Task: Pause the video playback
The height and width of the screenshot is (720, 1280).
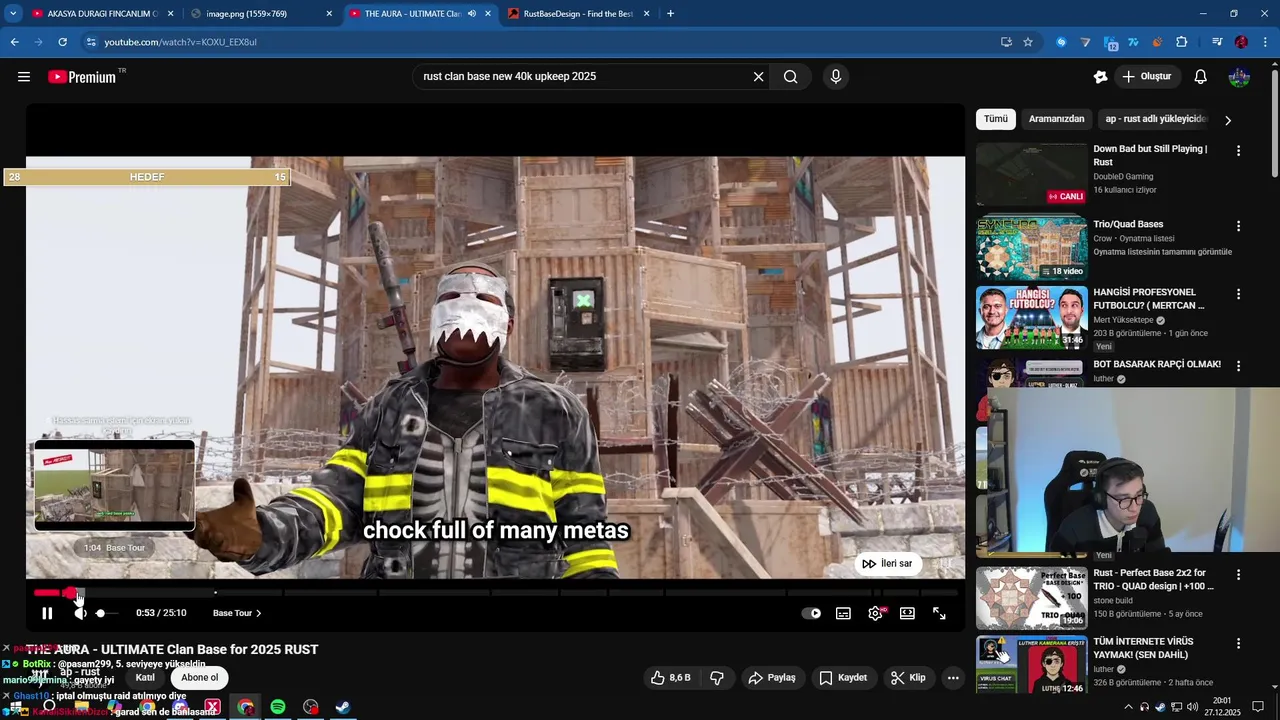Action: (47, 613)
